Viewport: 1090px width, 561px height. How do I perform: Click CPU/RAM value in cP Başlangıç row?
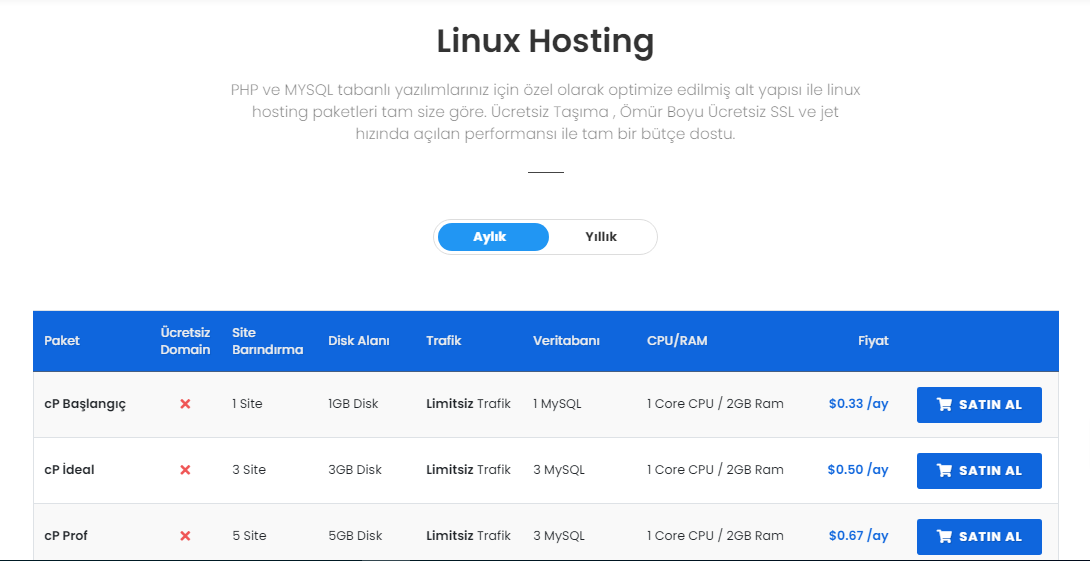pyautogui.click(x=715, y=404)
